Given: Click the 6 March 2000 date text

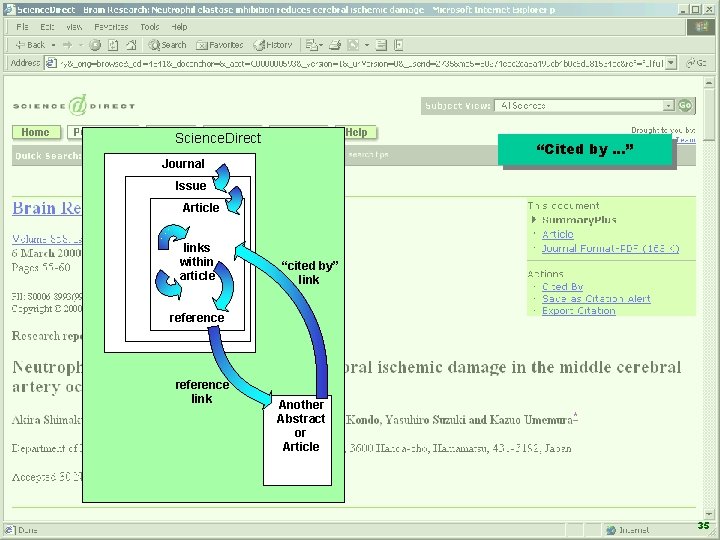Looking at the screenshot, I should tap(47, 253).
